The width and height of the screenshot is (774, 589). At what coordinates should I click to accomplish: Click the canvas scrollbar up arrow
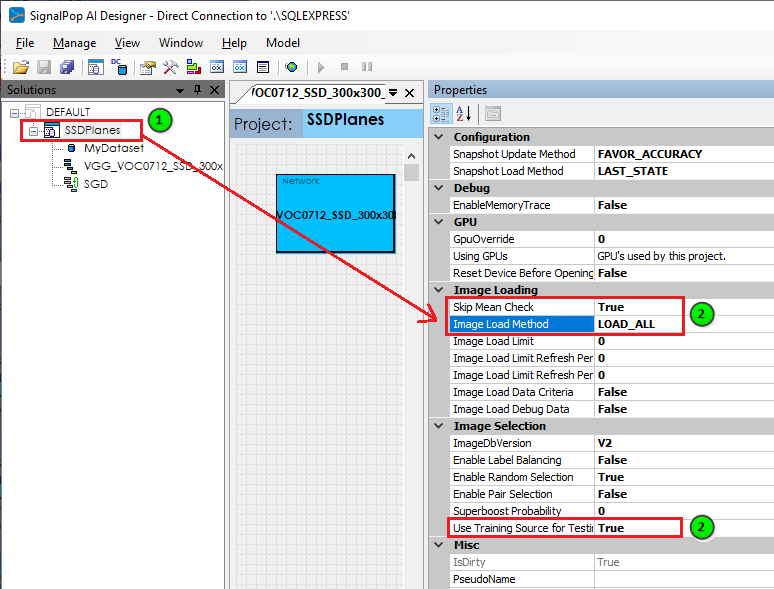[412, 156]
